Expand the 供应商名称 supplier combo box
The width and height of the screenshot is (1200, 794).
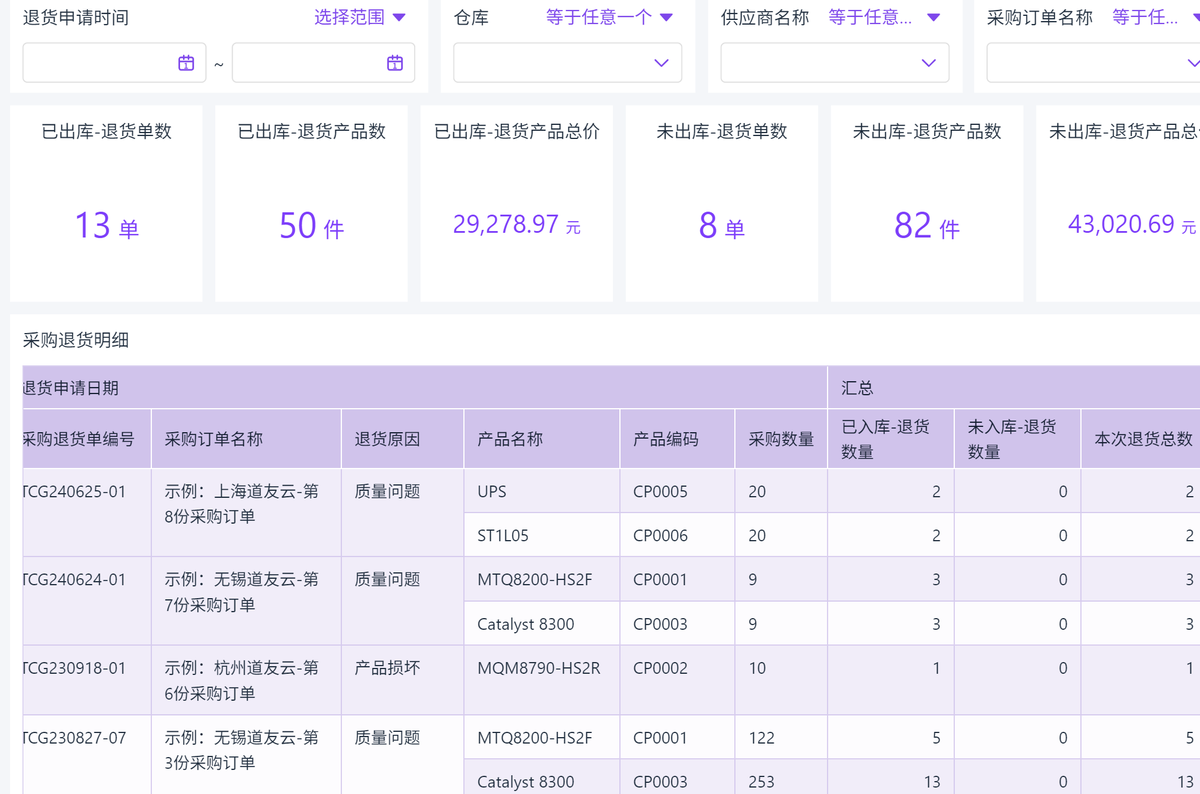pos(834,63)
